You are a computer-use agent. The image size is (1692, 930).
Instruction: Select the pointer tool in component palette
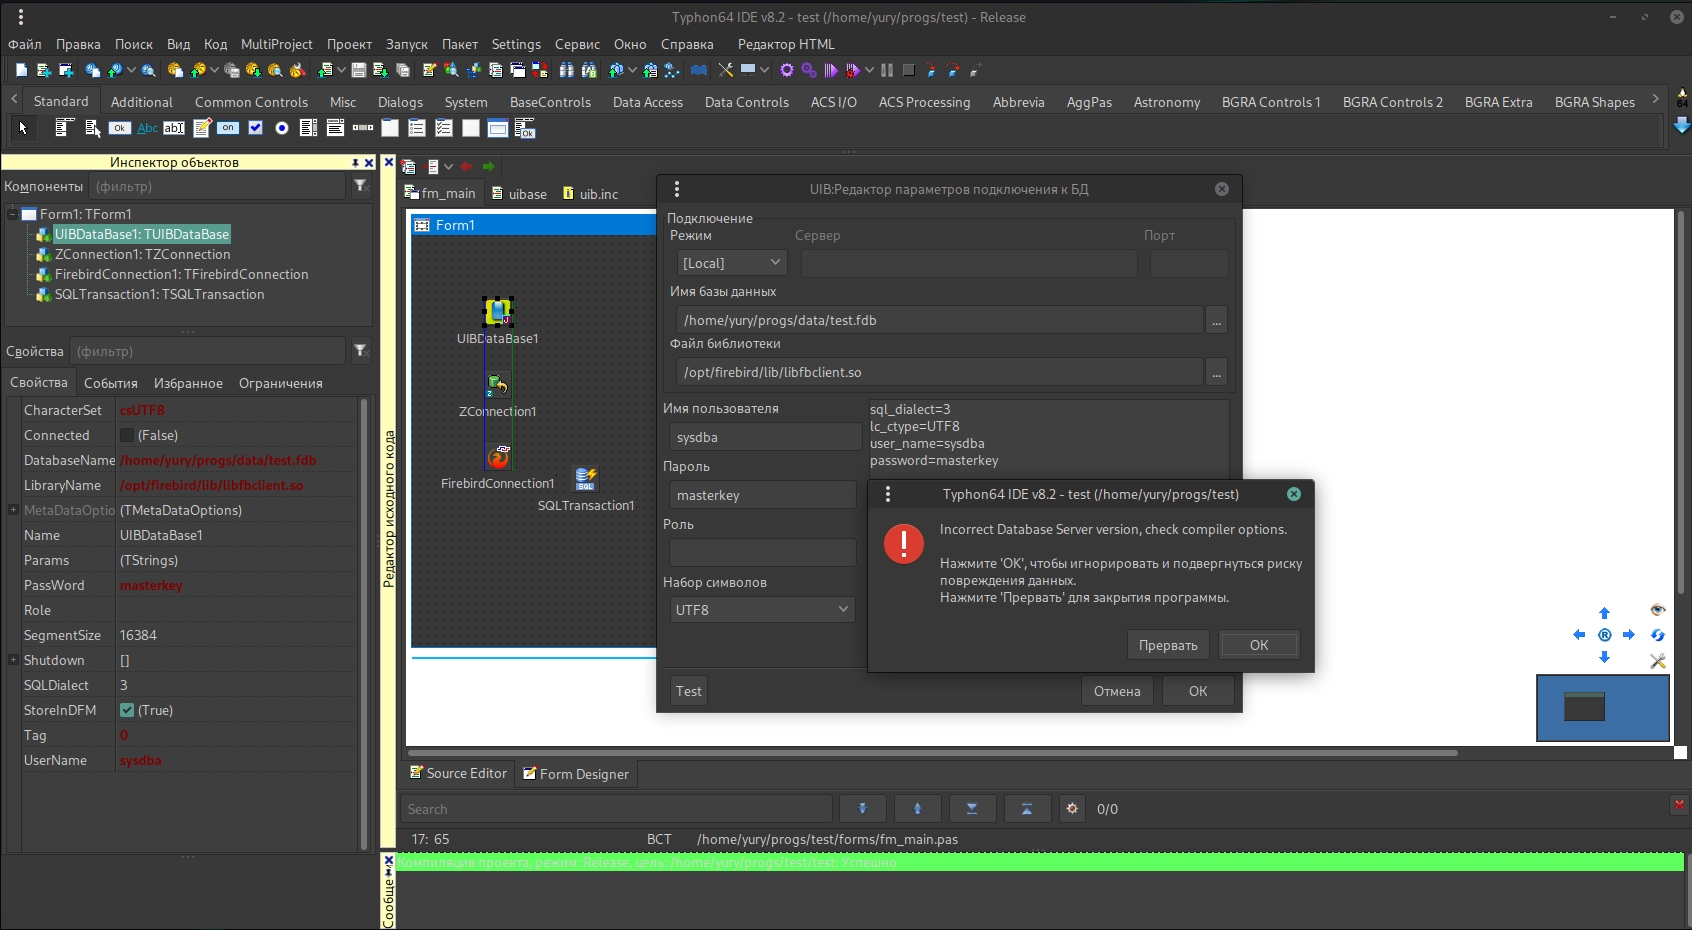tap(23, 128)
